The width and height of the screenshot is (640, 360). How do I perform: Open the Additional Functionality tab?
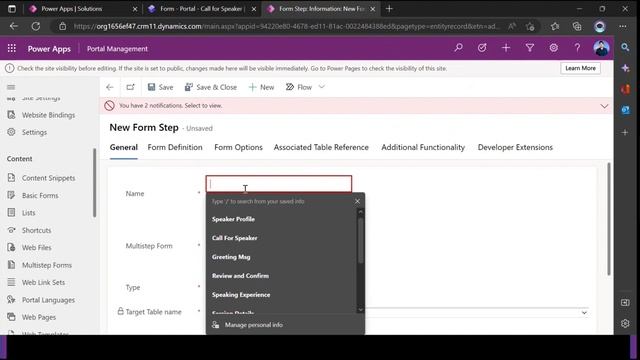pyautogui.click(x=423, y=147)
